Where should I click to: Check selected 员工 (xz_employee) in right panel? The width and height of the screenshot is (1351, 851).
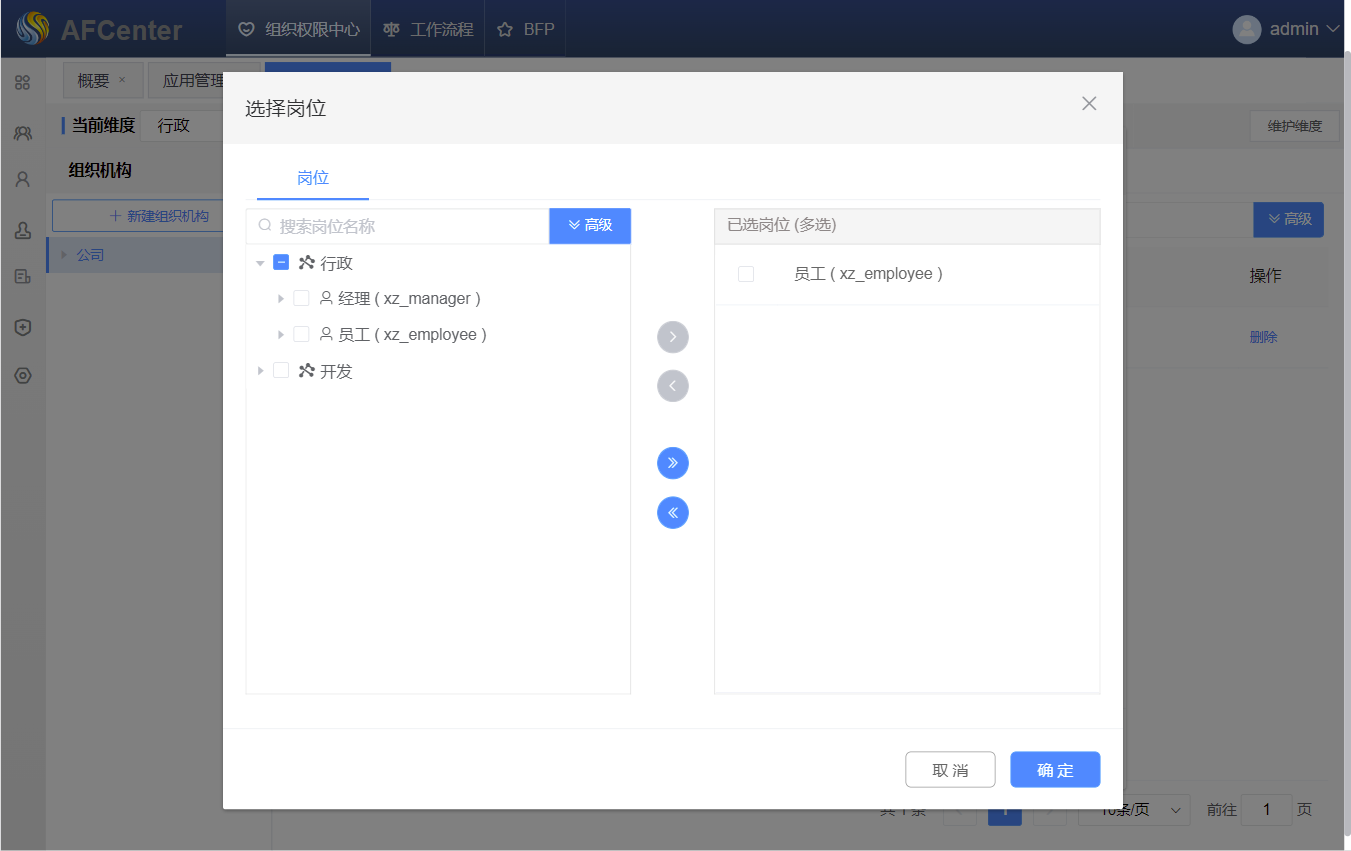coord(745,274)
